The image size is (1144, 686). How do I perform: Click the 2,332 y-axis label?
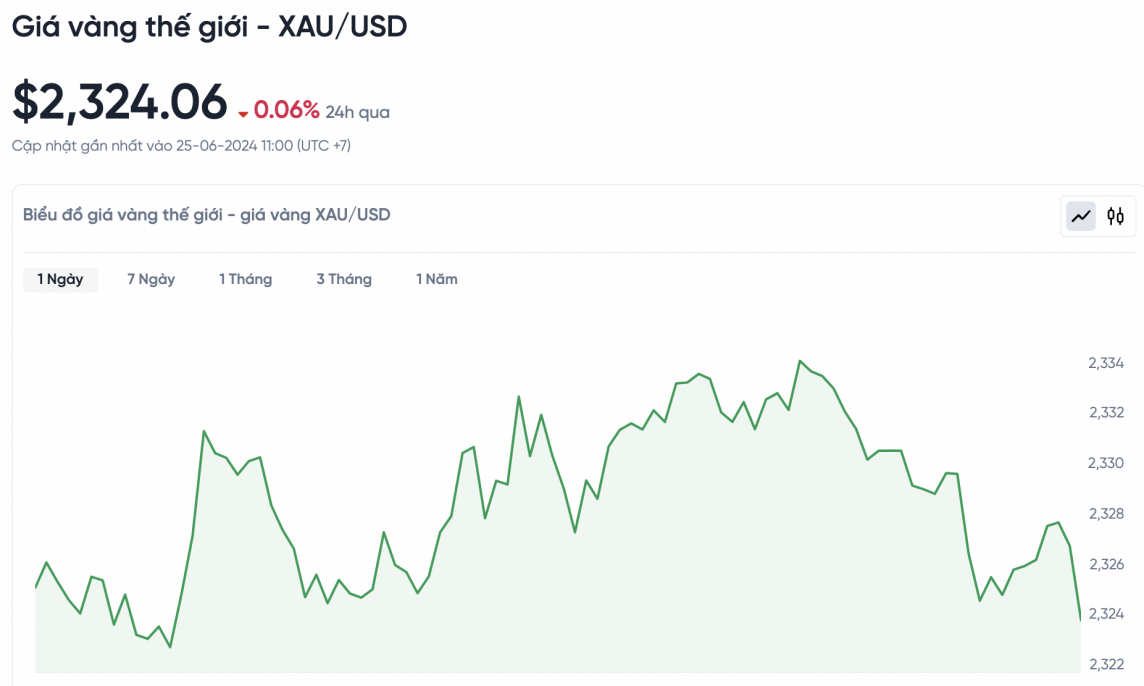click(x=1106, y=412)
